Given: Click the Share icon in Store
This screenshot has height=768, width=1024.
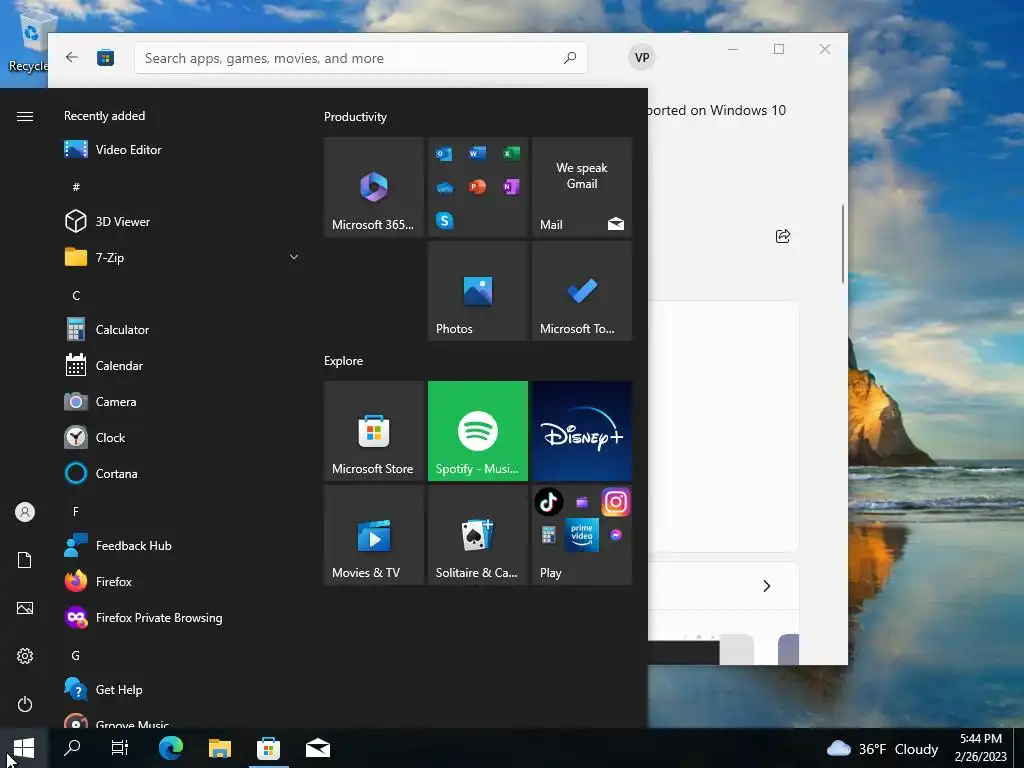Looking at the screenshot, I should point(782,236).
